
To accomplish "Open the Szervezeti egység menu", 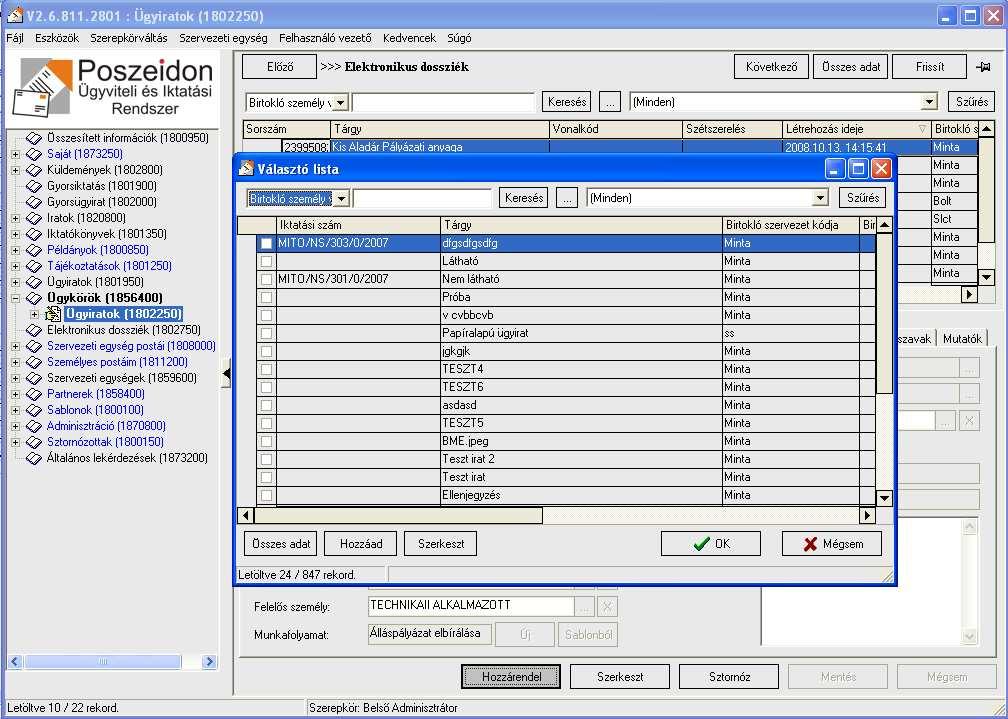I will tap(223, 39).
